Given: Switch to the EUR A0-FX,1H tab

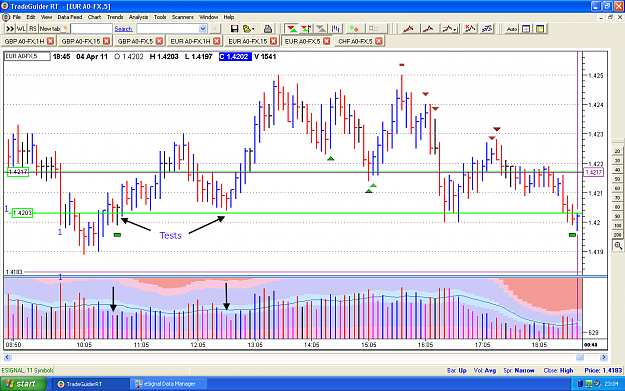Looking at the screenshot, I should coord(190,41).
